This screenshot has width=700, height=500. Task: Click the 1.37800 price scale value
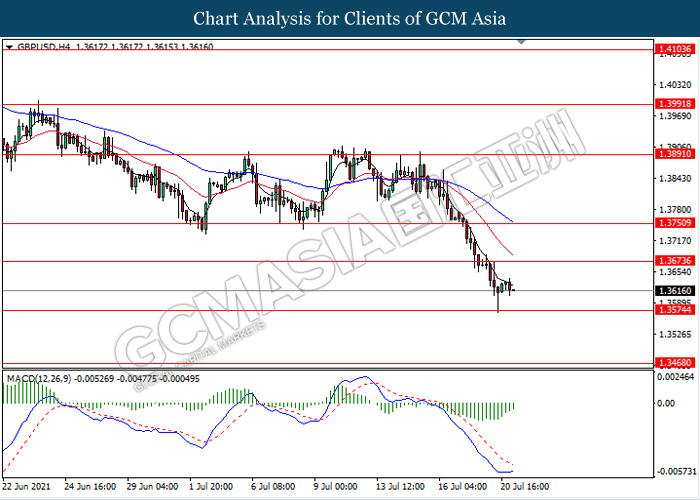[675, 209]
